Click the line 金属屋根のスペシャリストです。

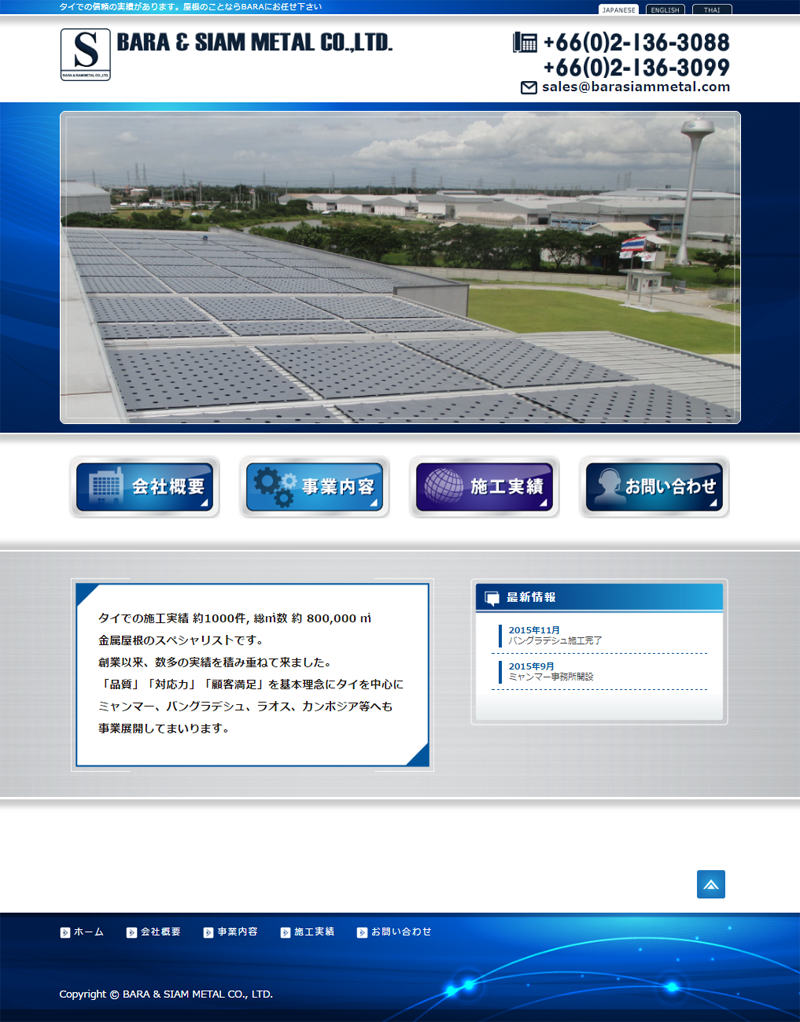tap(181, 640)
